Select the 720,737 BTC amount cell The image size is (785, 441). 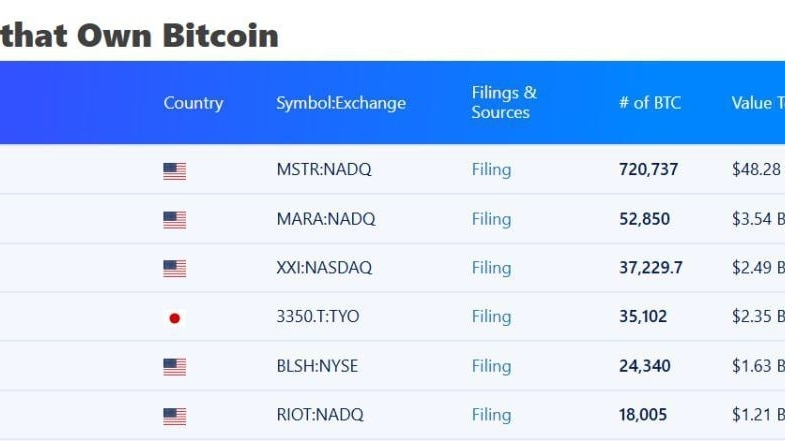tap(648, 169)
